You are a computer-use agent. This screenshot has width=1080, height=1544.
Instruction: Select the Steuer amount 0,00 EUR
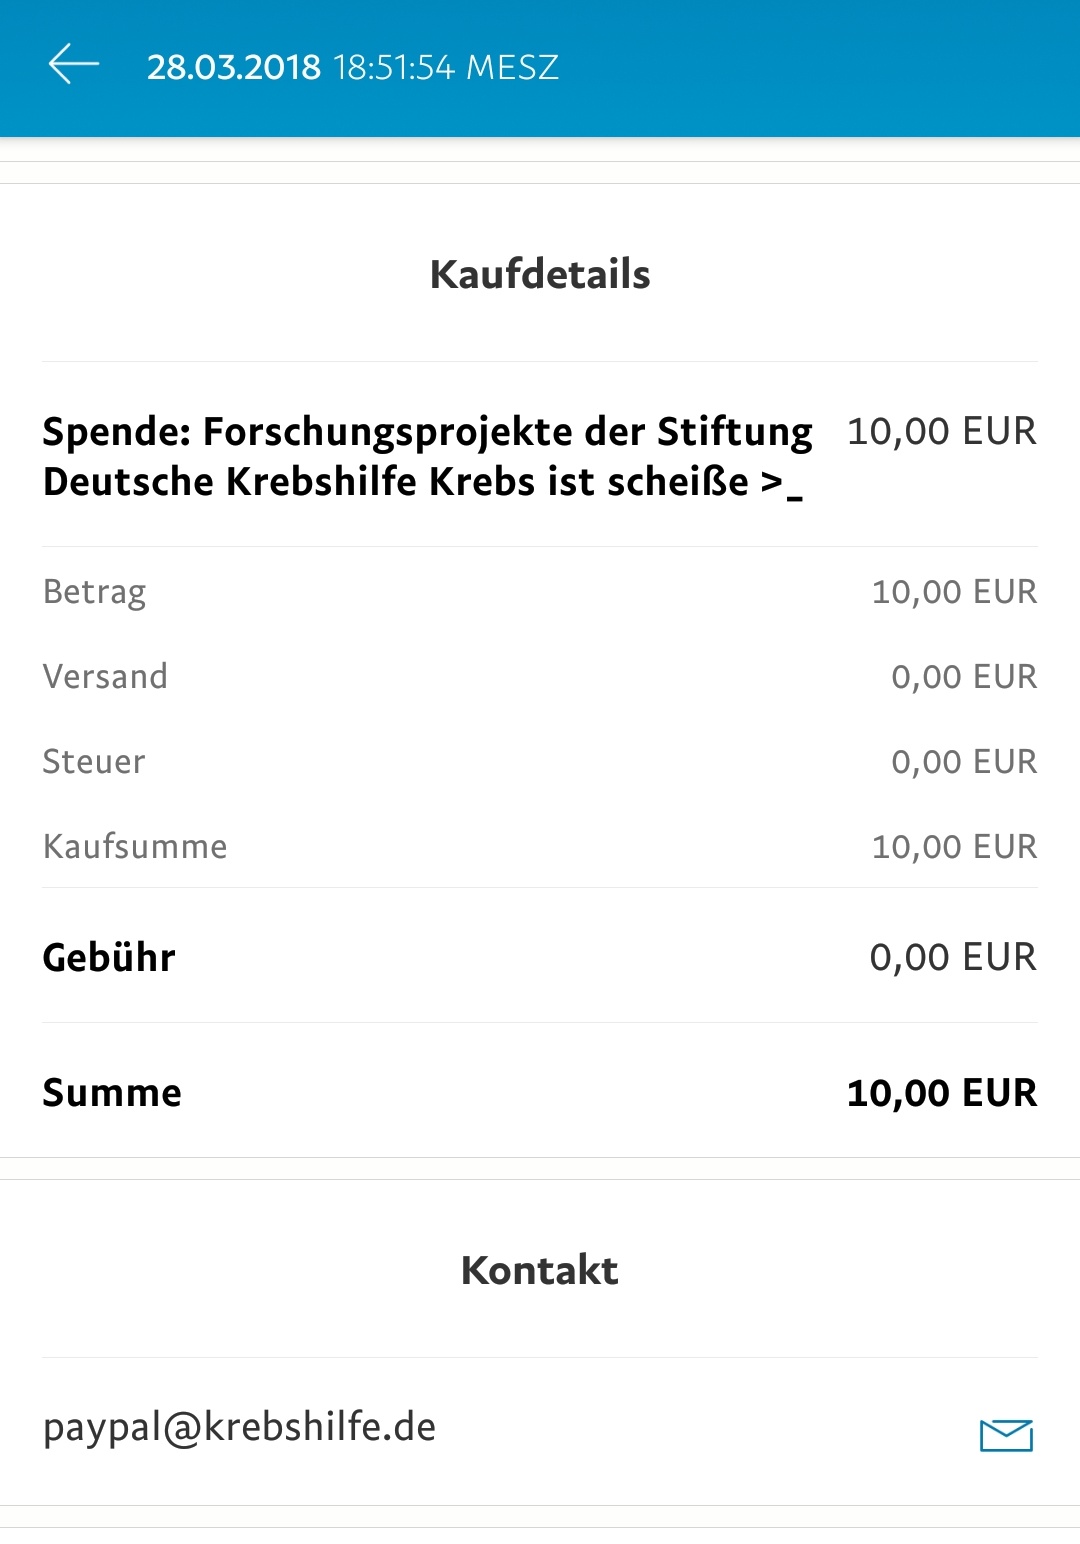pos(964,762)
